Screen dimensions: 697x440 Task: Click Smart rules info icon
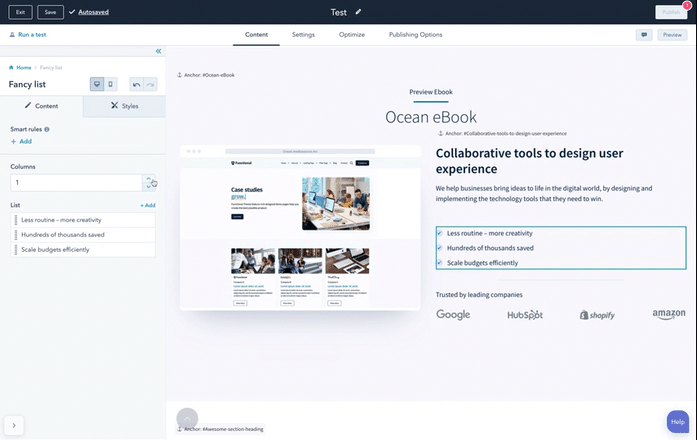click(x=47, y=129)
